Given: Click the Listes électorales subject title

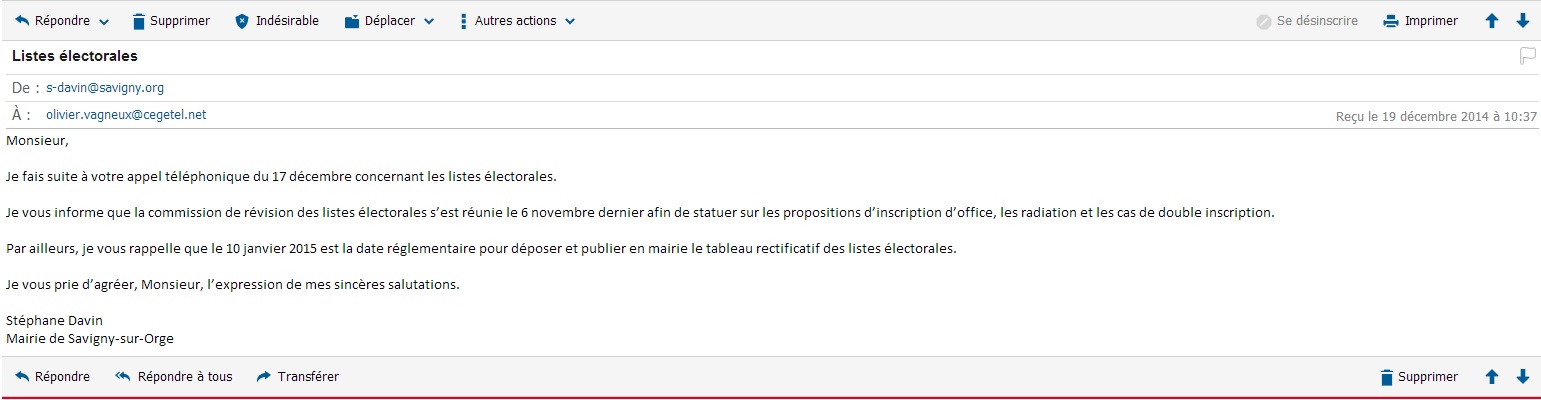Looking at the screenshot, I should (x=75, y=56).
